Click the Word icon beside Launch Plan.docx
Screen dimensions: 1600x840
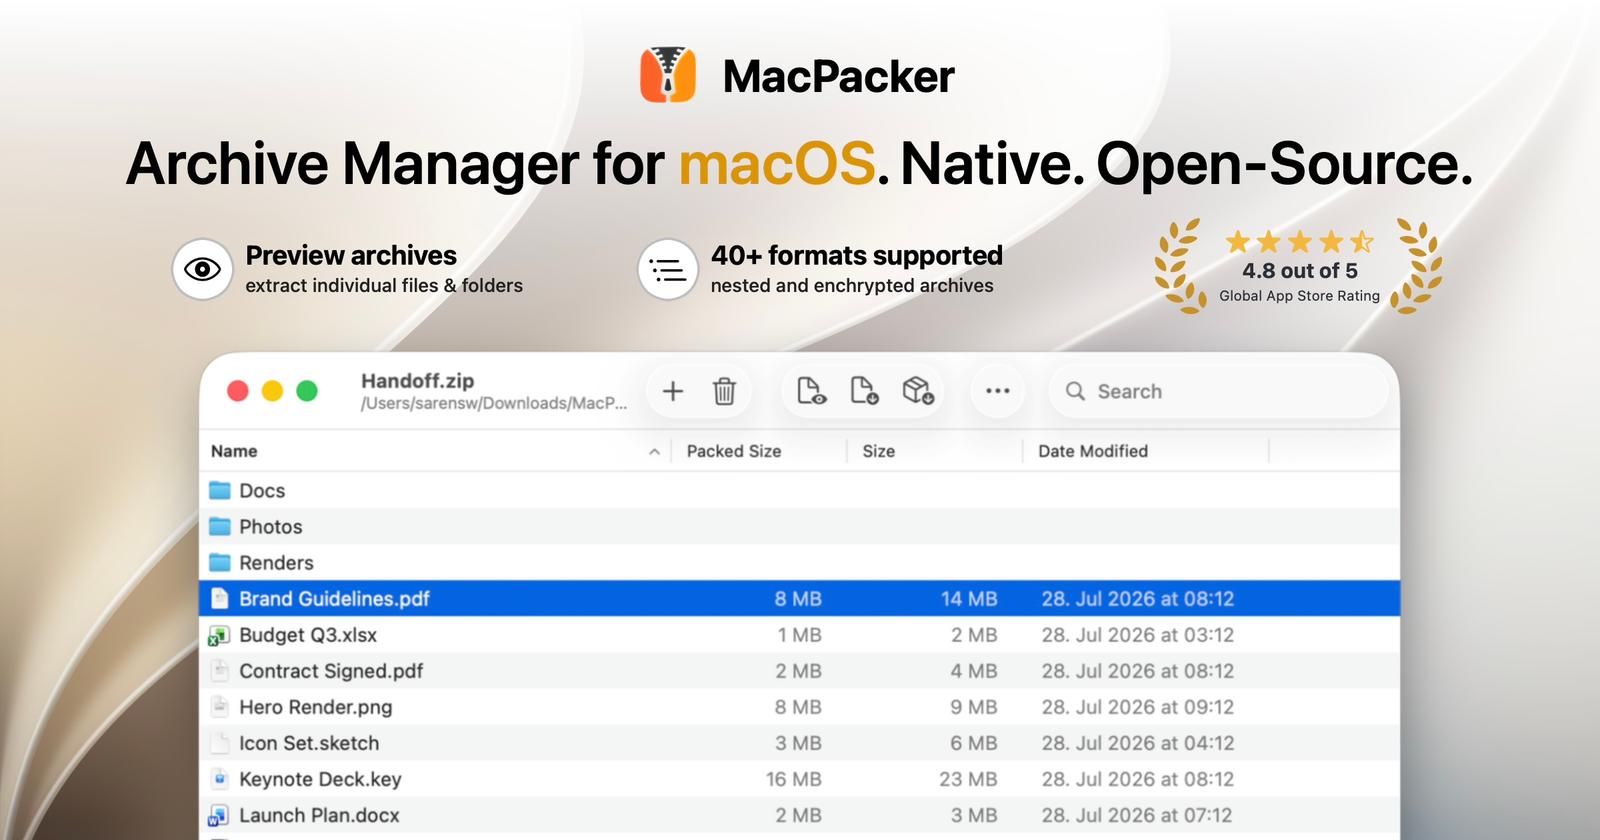pyautogui.click(x=219, y=815)
